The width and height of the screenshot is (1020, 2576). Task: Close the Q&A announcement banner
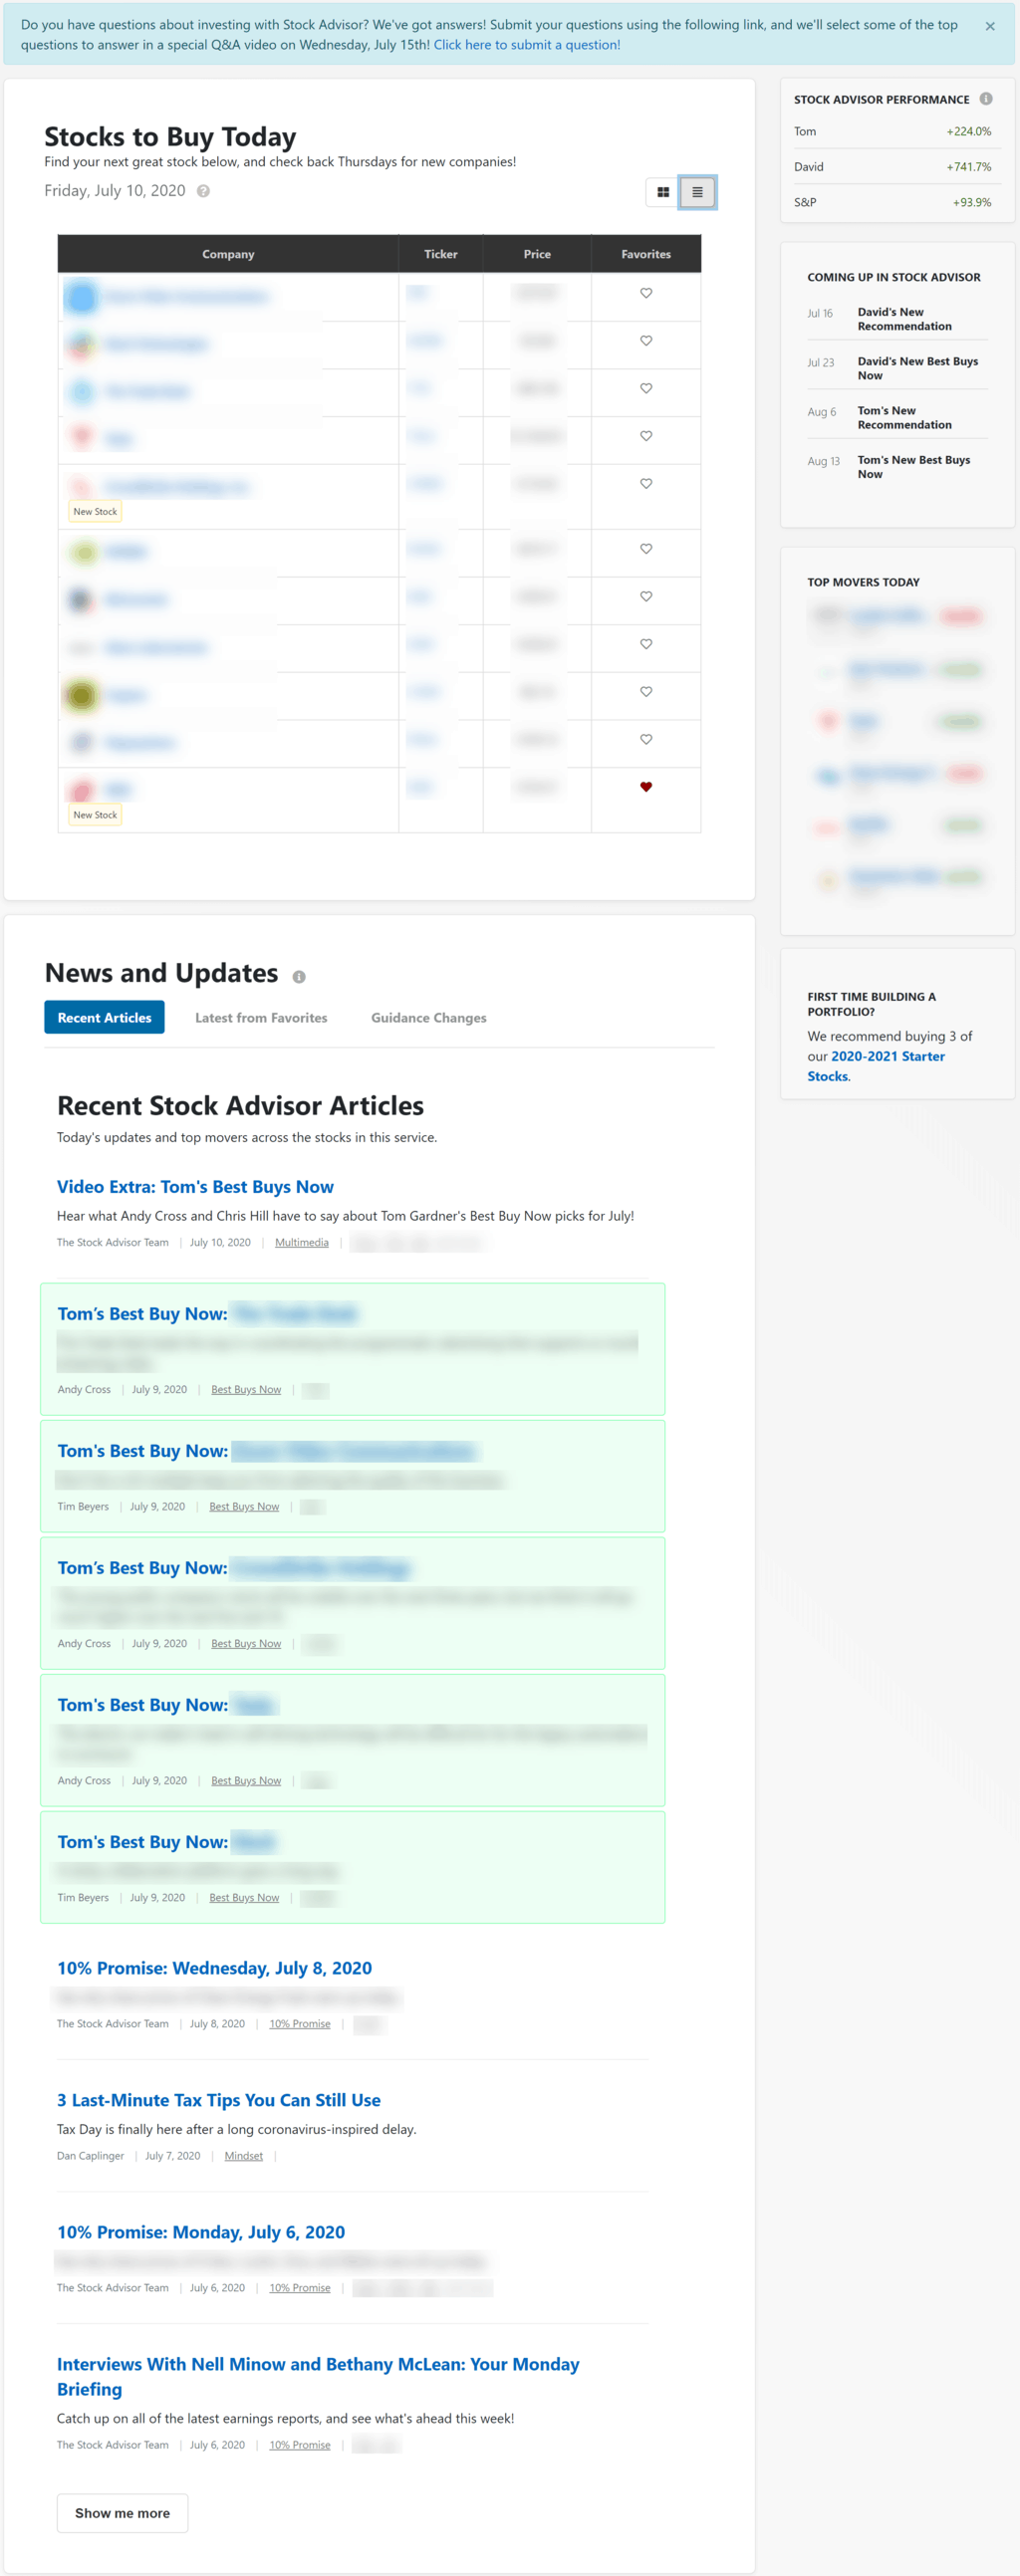click(x=989, y=26)
